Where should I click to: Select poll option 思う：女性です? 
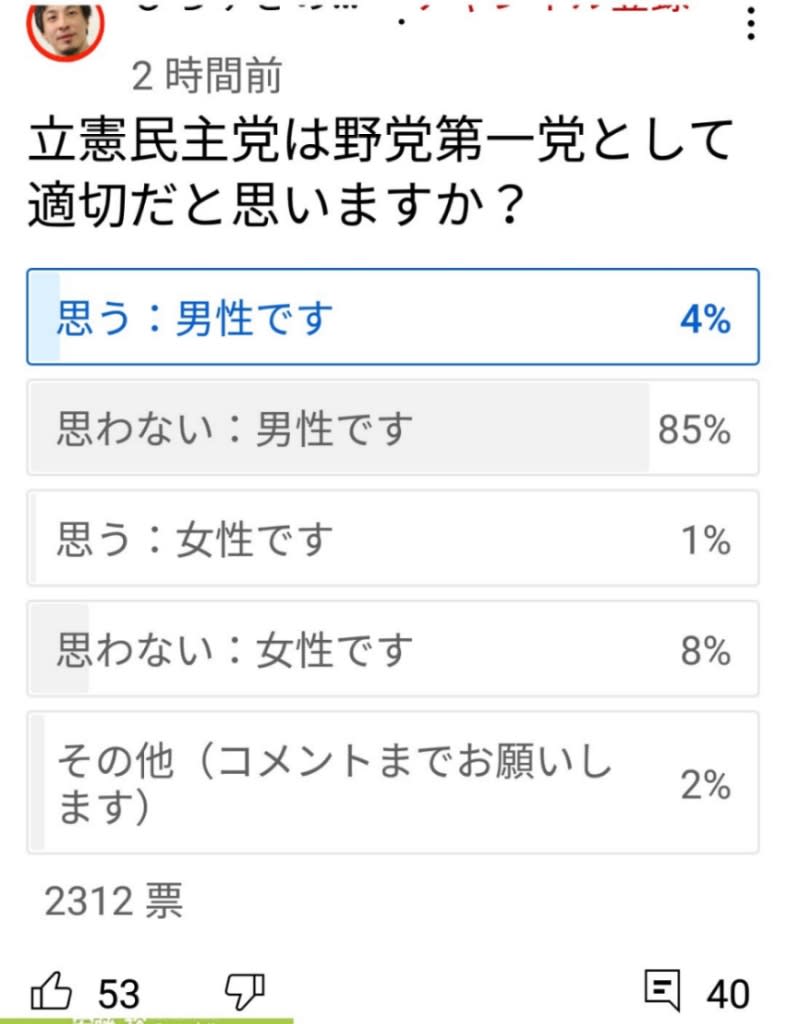(x=393, y=538)
